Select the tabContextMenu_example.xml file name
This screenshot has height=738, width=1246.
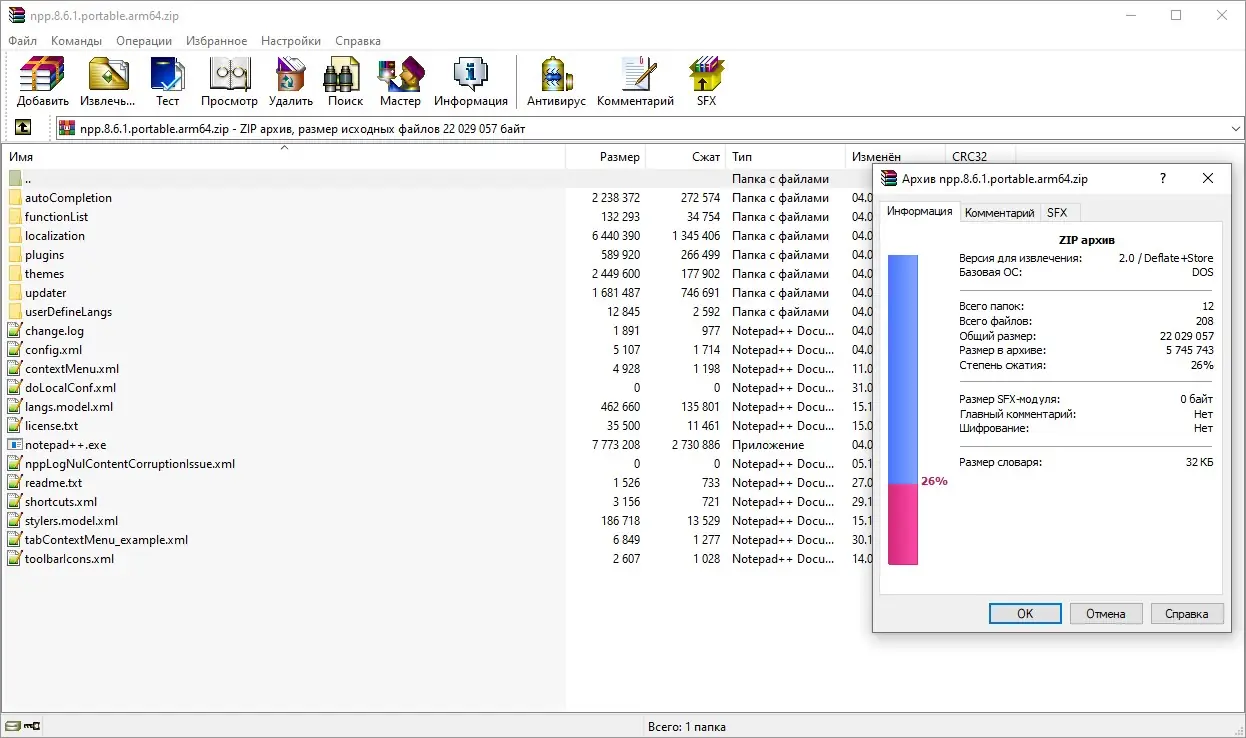[x=107, y=540]
